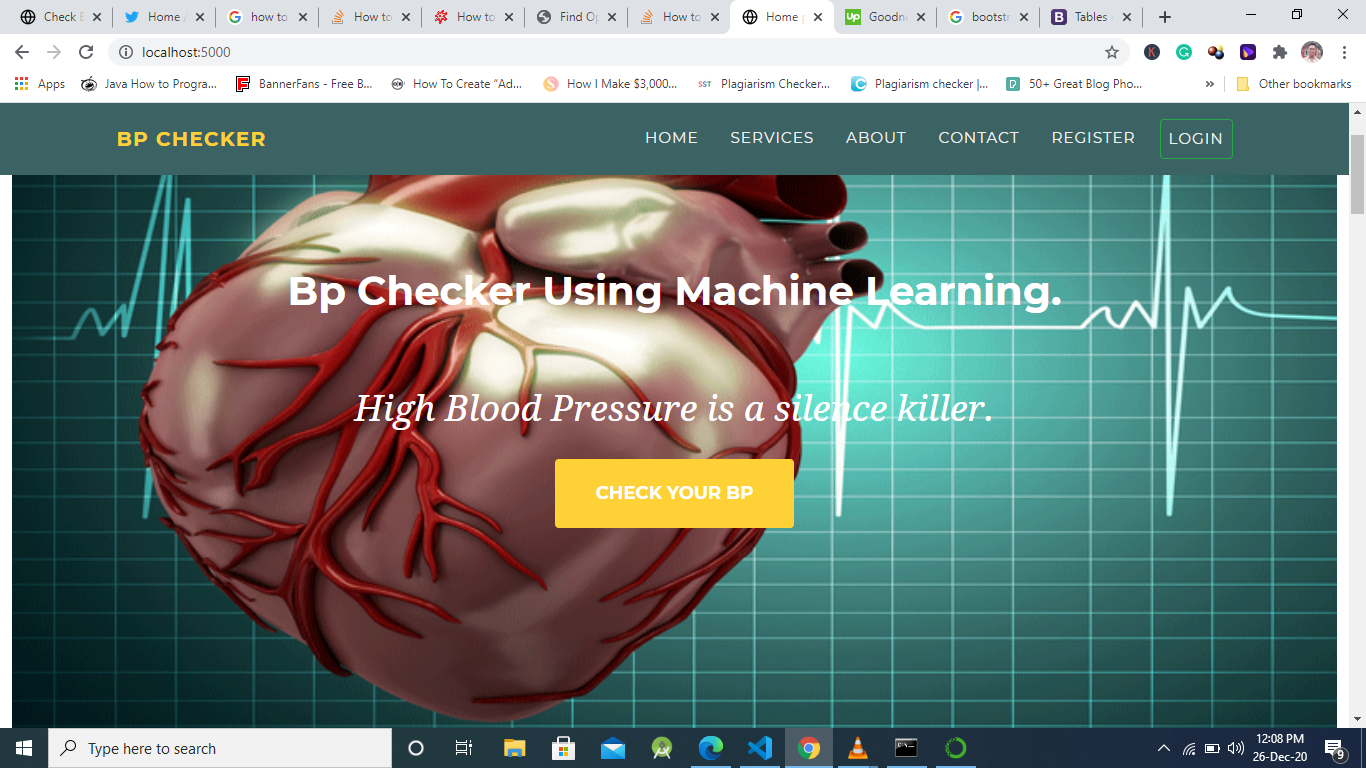
Task: Click the volume icon in system tray
Action: pyautogui.click(x=1235, y=748)
